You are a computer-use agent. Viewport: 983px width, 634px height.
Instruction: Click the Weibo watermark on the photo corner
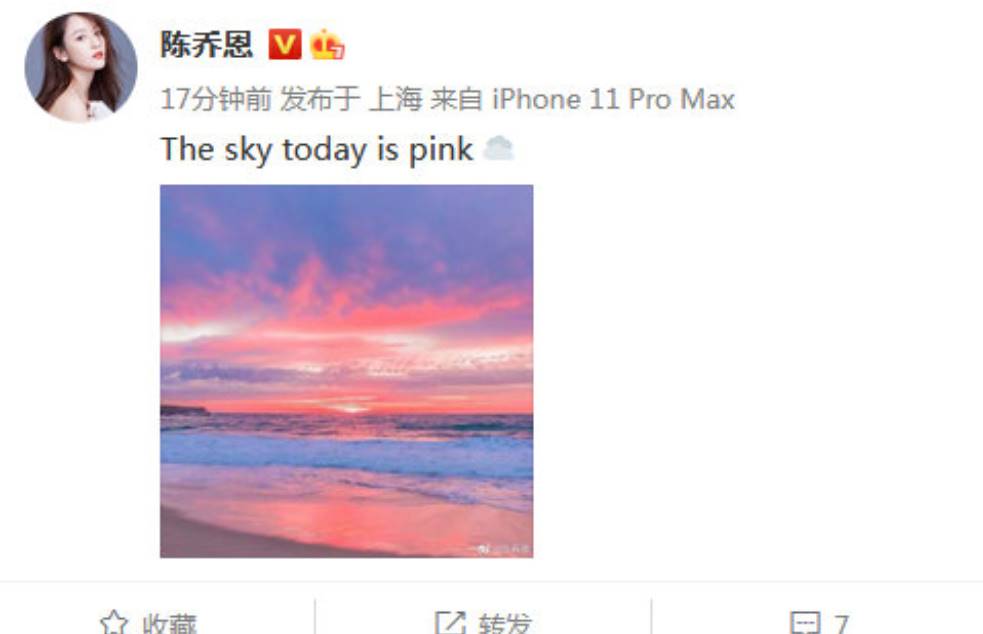coord(502,549)
